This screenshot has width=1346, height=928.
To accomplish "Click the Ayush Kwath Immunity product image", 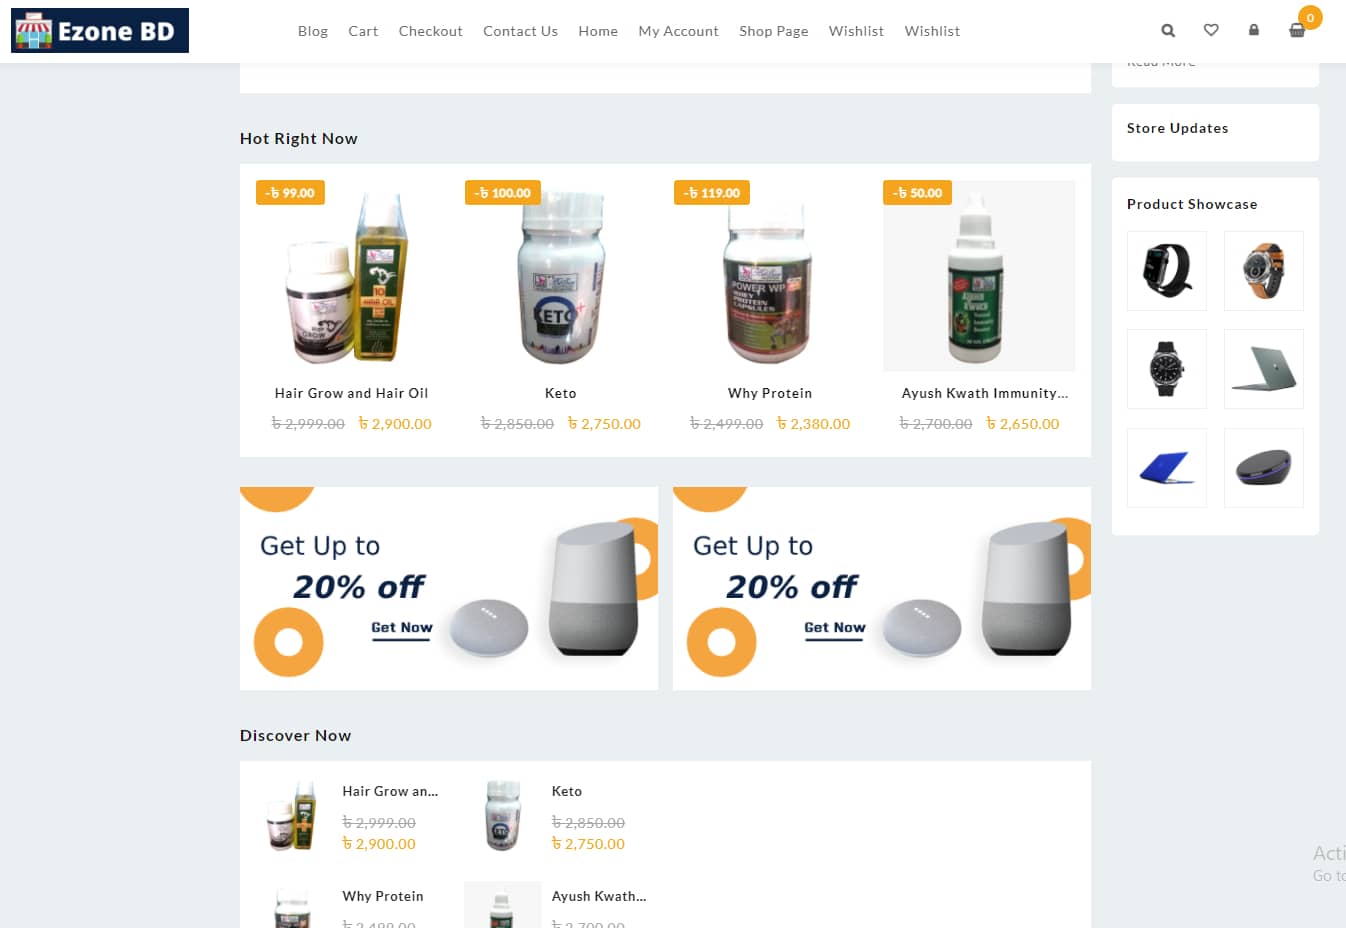I will tap(979, 276).
